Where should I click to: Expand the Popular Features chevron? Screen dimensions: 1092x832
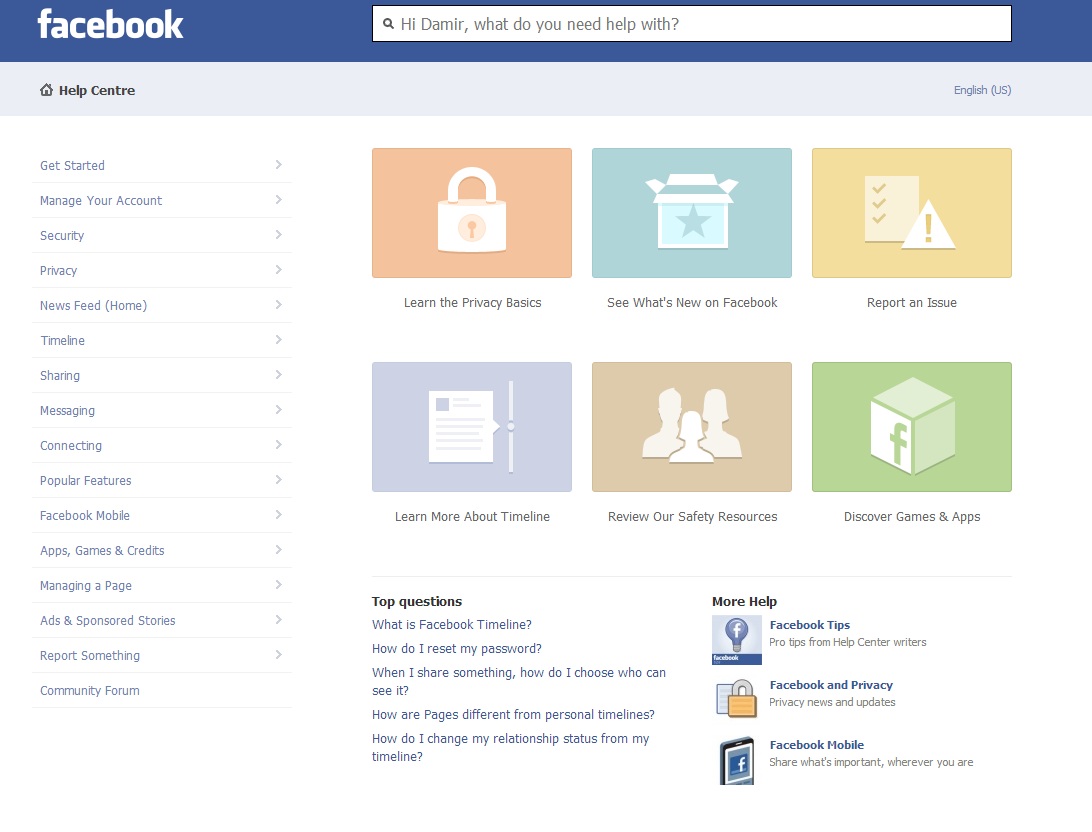click(279, 480)
